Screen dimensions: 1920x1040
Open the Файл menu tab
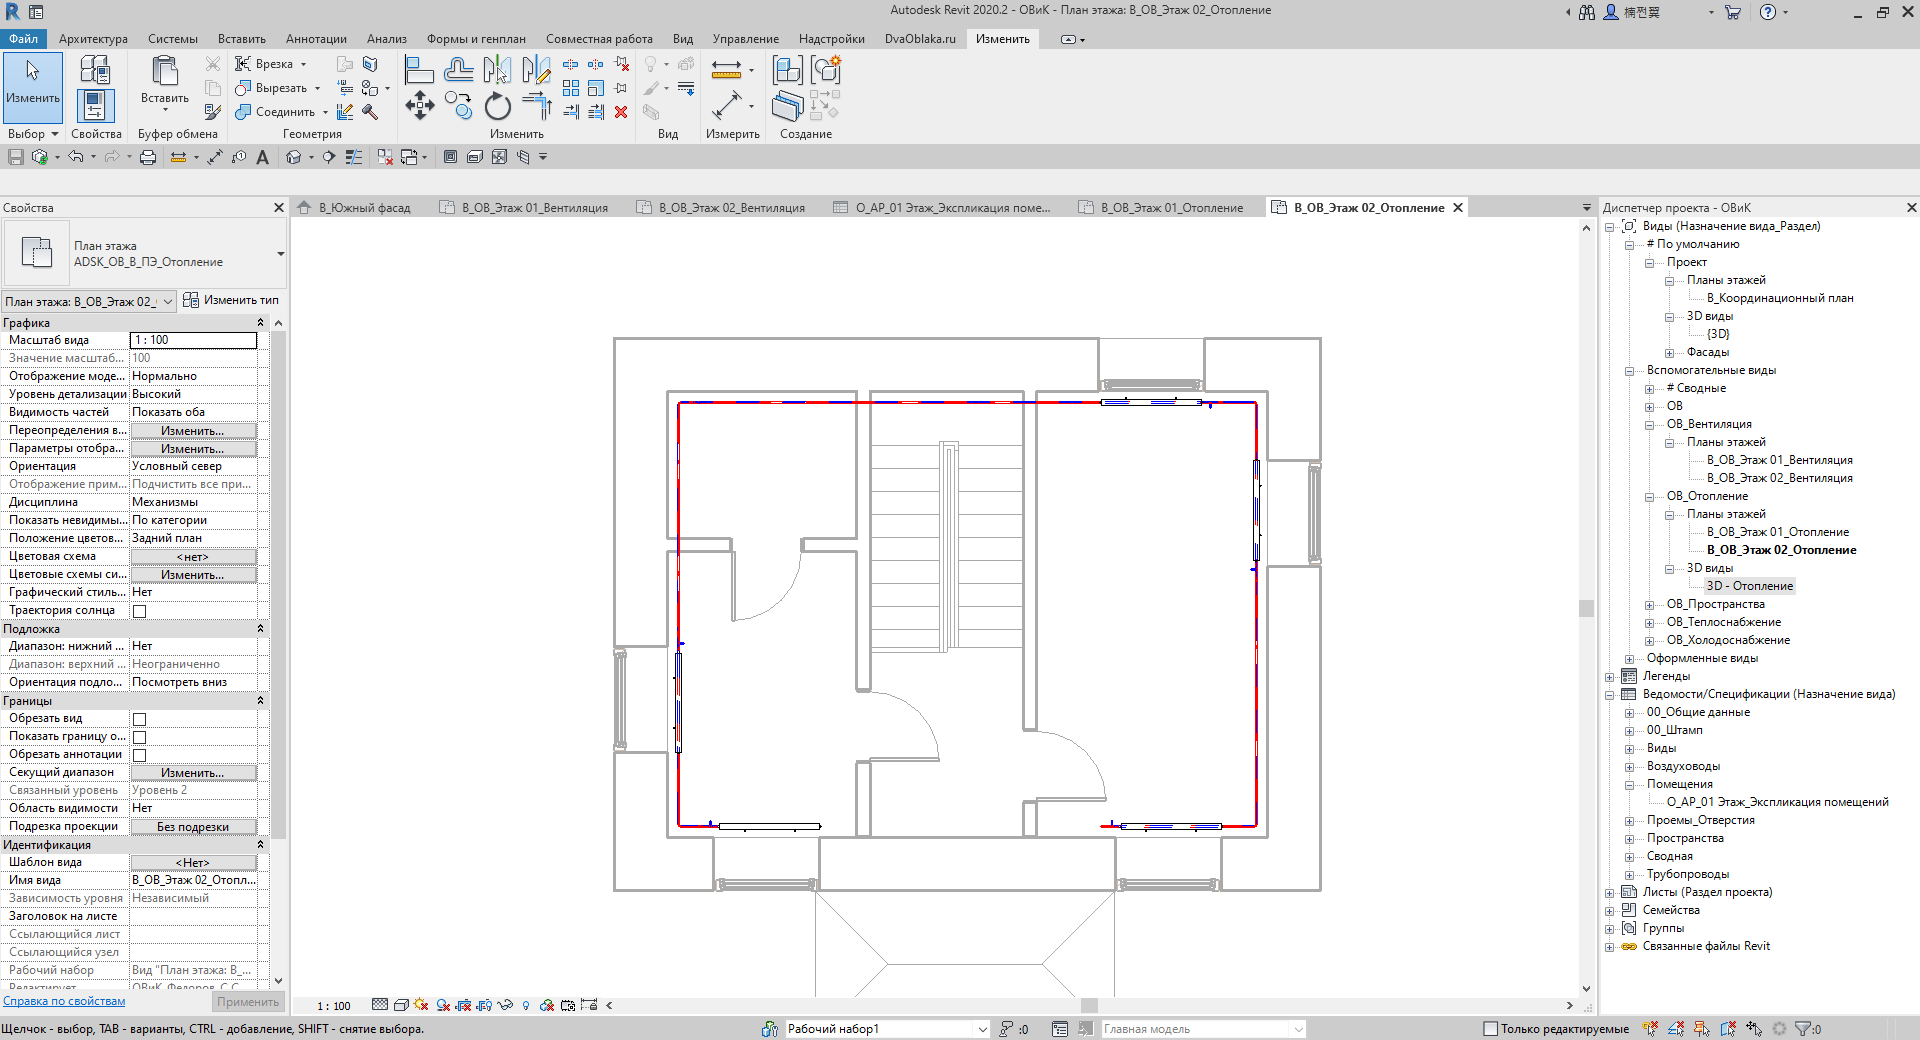[x=23, y=39]
